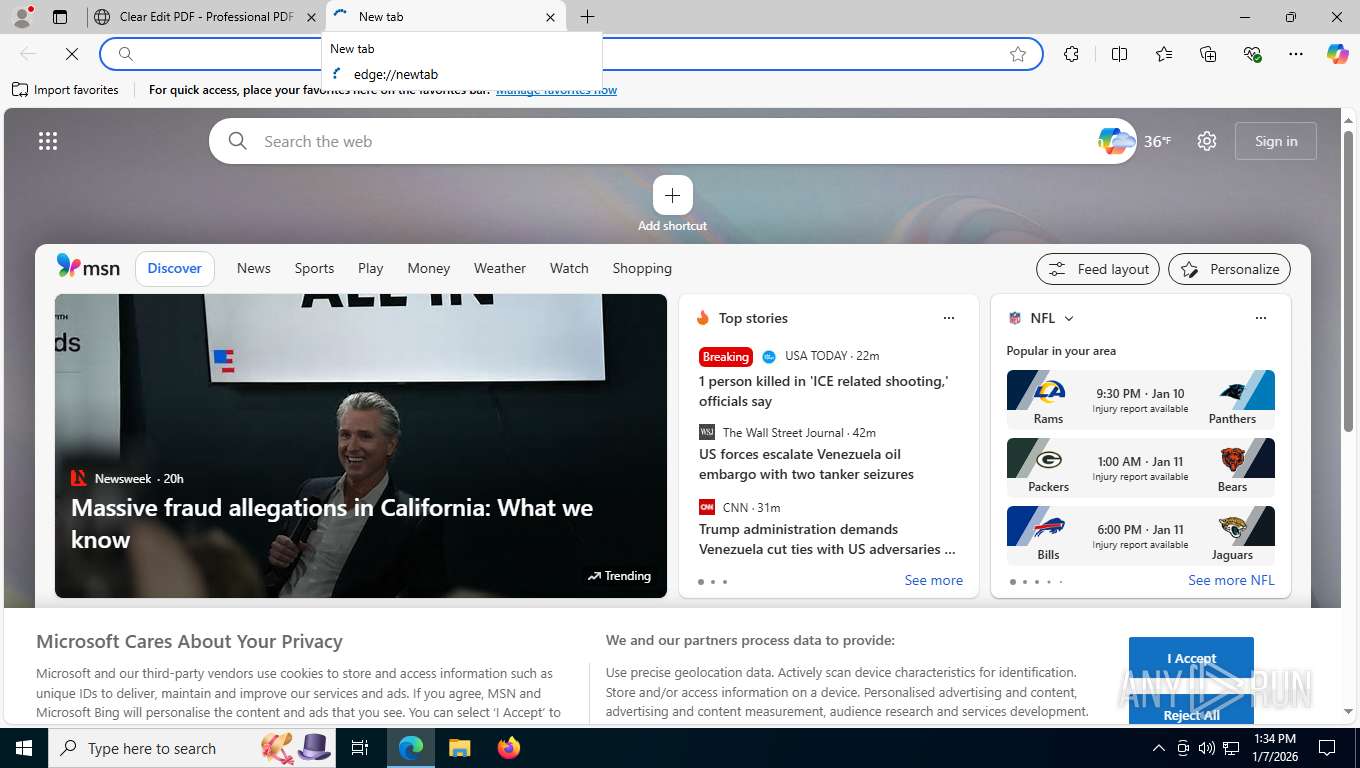Launch Copilot from the toolbar
Viewport: 1360px width, 768px height.
coord(1338,54)
